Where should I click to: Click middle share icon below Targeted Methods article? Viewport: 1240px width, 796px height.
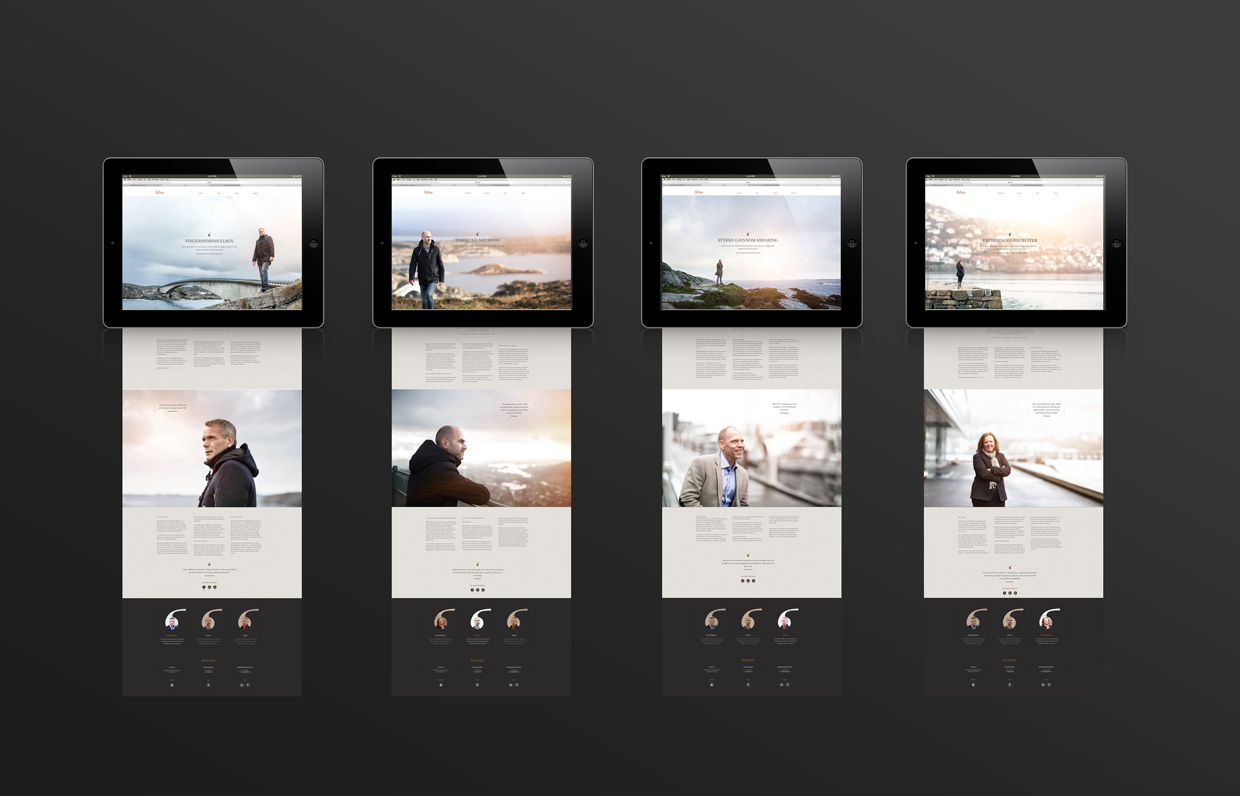point(478,590)
